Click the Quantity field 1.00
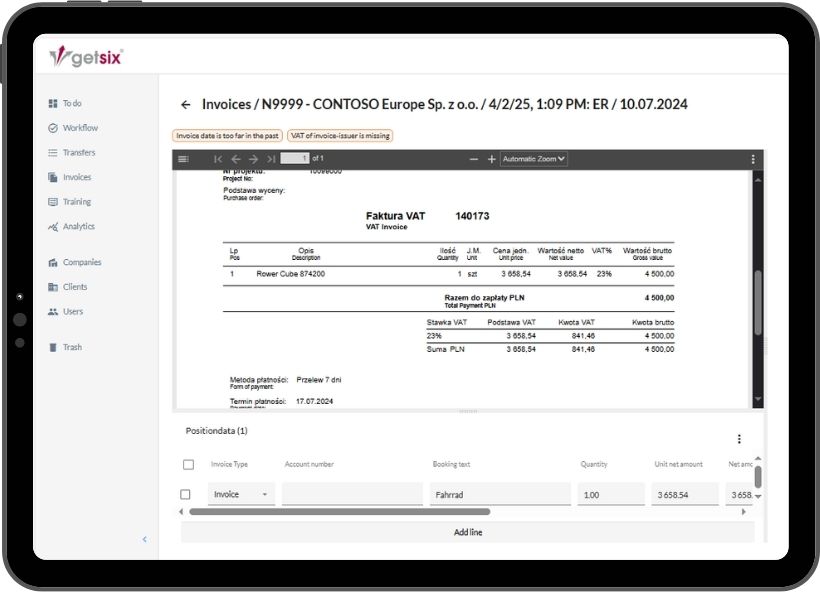This screenshot has height=592, width=820. [x=611, y=494]
